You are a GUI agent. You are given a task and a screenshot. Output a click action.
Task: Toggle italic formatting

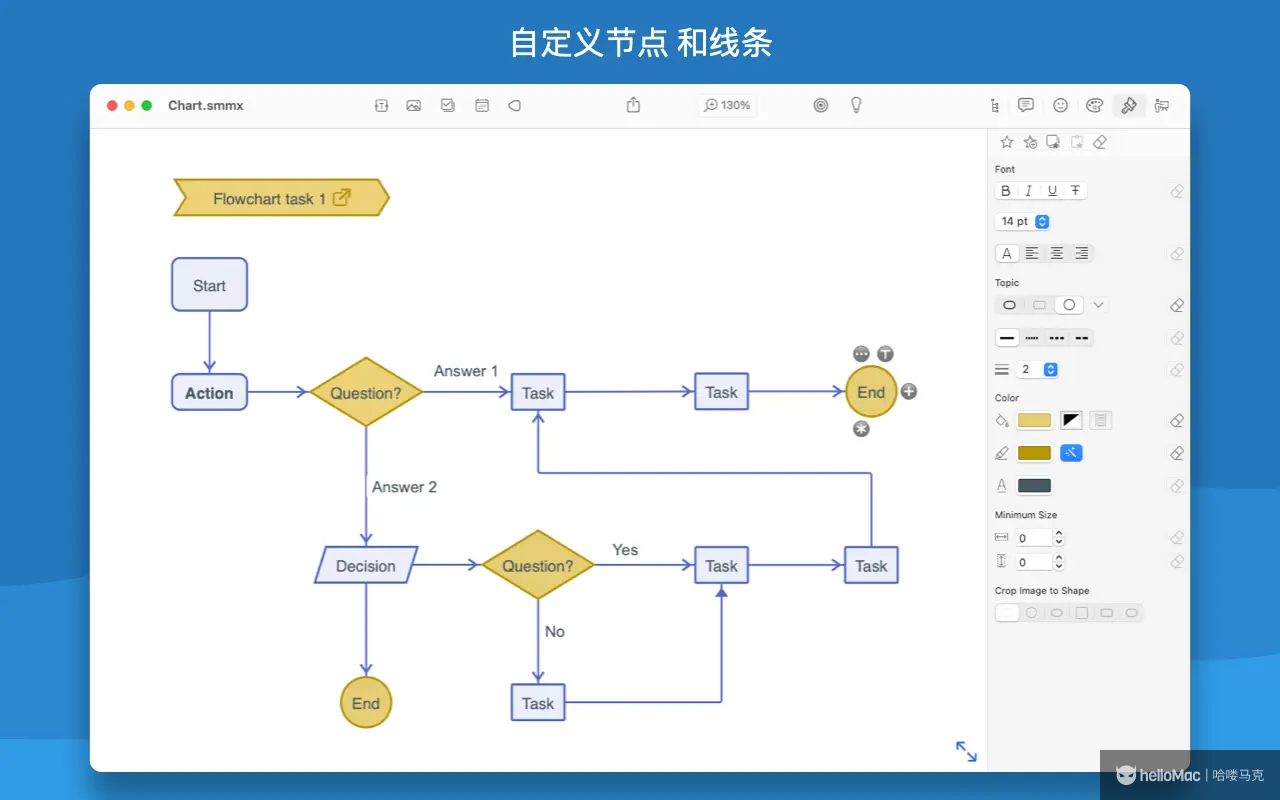tap(1029, 191)
